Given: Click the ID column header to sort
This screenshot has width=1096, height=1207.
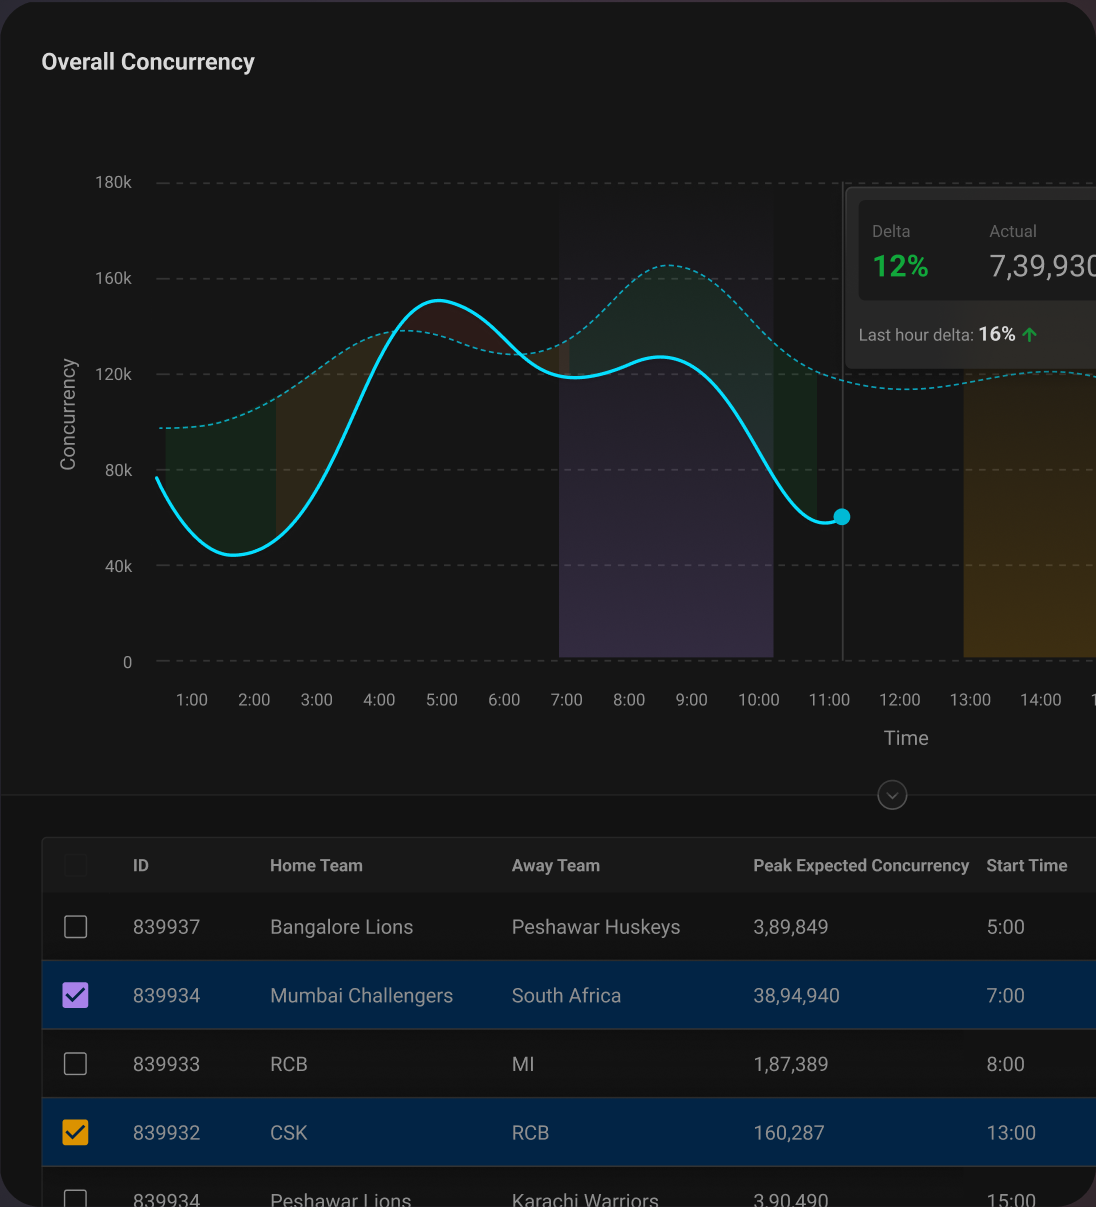Looking at the screenshot, I should click(140, 865).
